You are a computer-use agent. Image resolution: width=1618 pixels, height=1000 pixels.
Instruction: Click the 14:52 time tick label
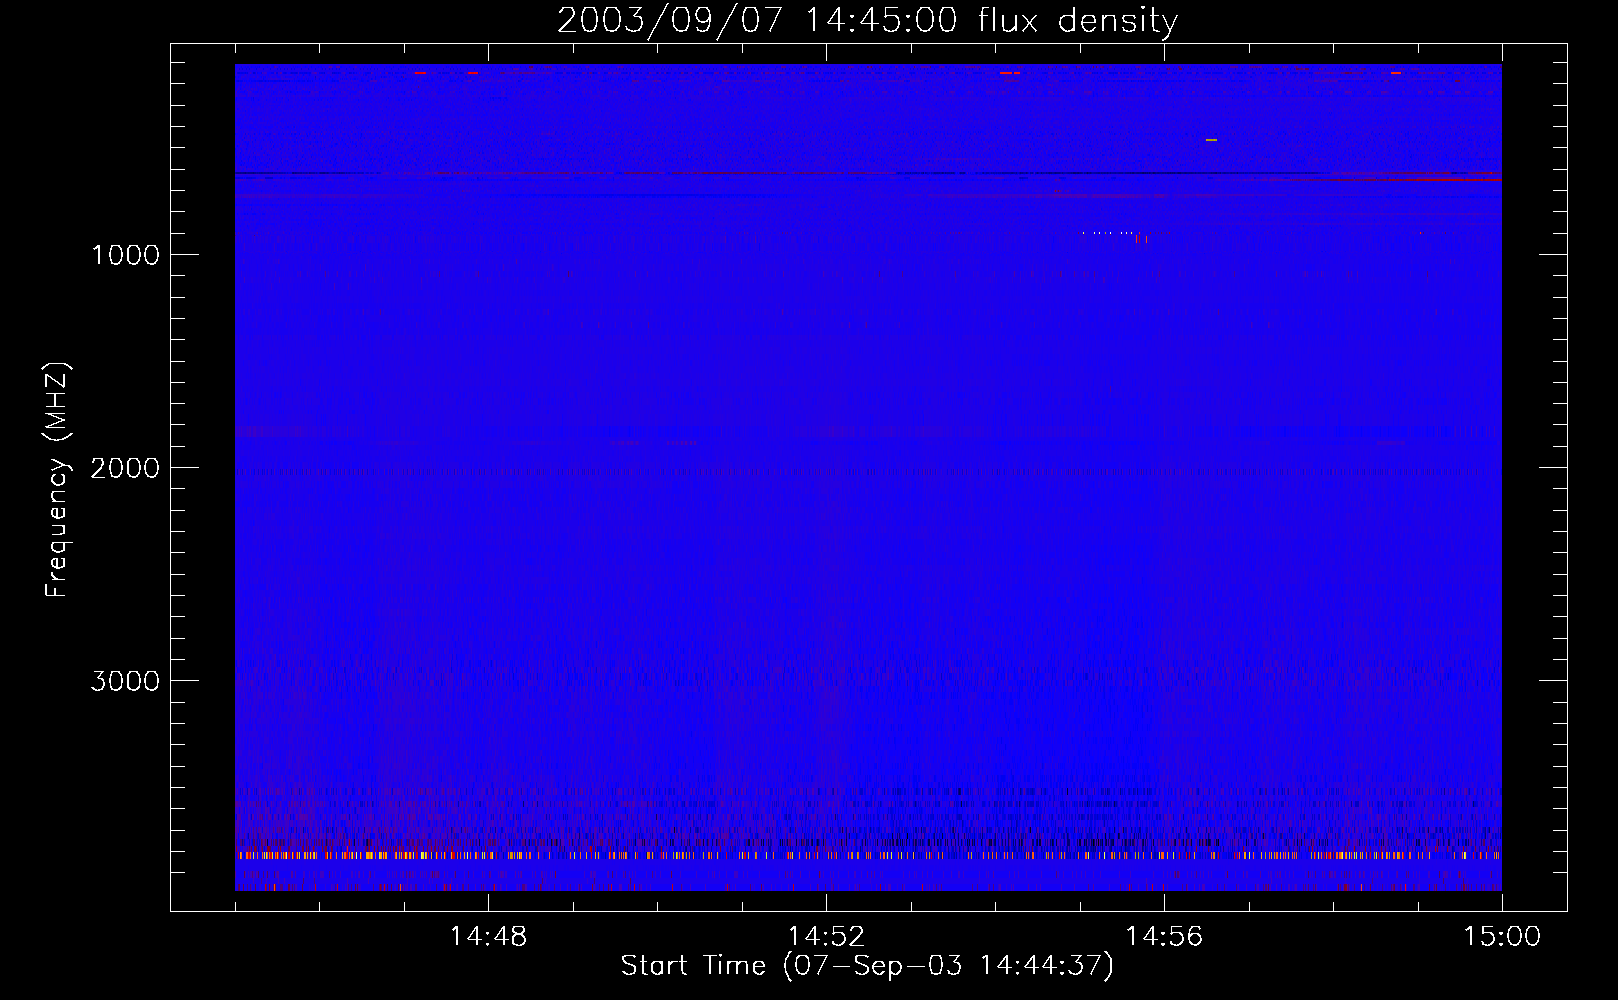(x=826, y=937)
